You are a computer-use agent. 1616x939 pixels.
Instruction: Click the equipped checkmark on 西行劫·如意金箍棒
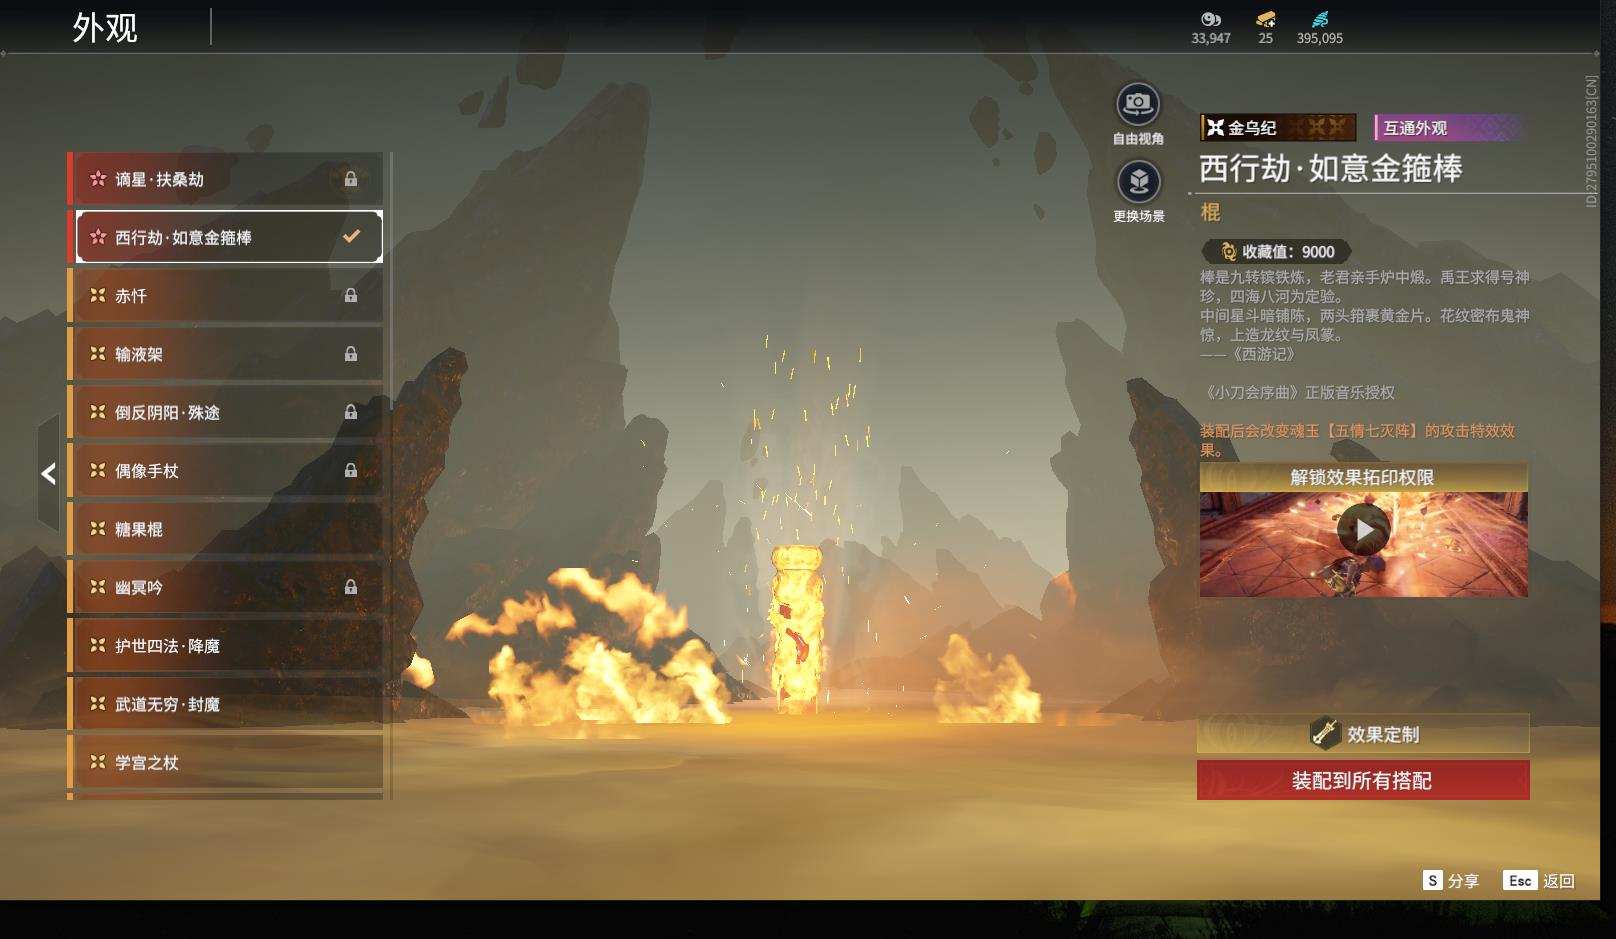coord(351,237)
